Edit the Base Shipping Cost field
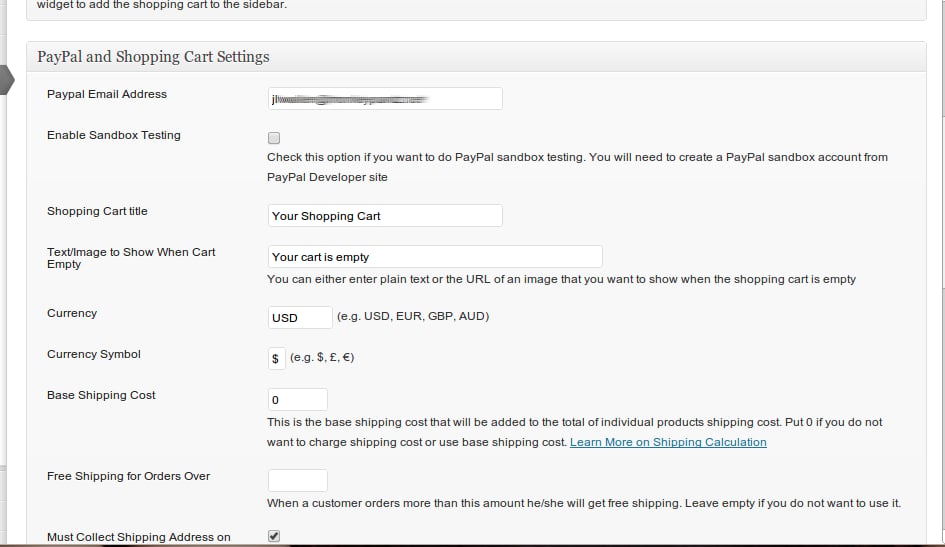 (298, 399)
